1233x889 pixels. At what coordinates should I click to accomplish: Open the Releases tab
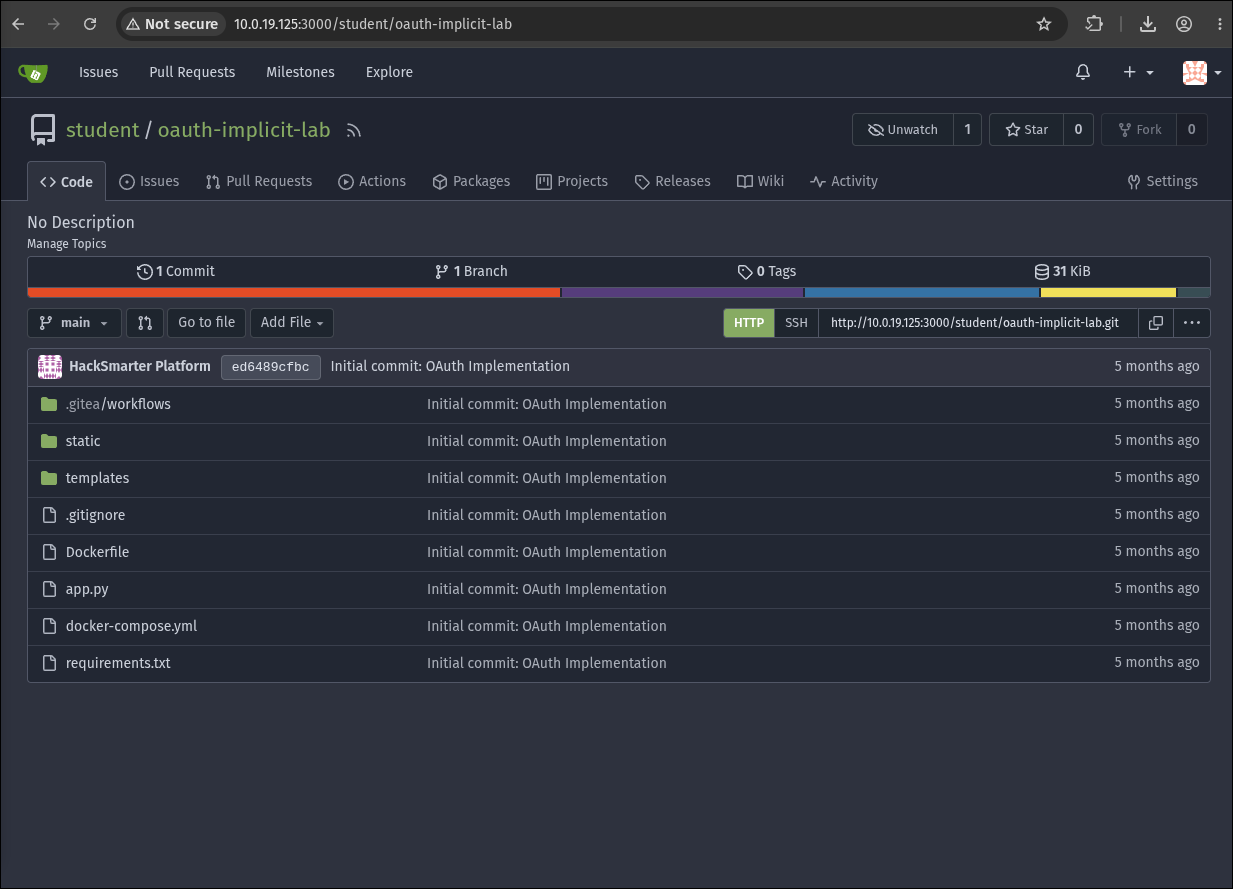[x=673, y=181]
